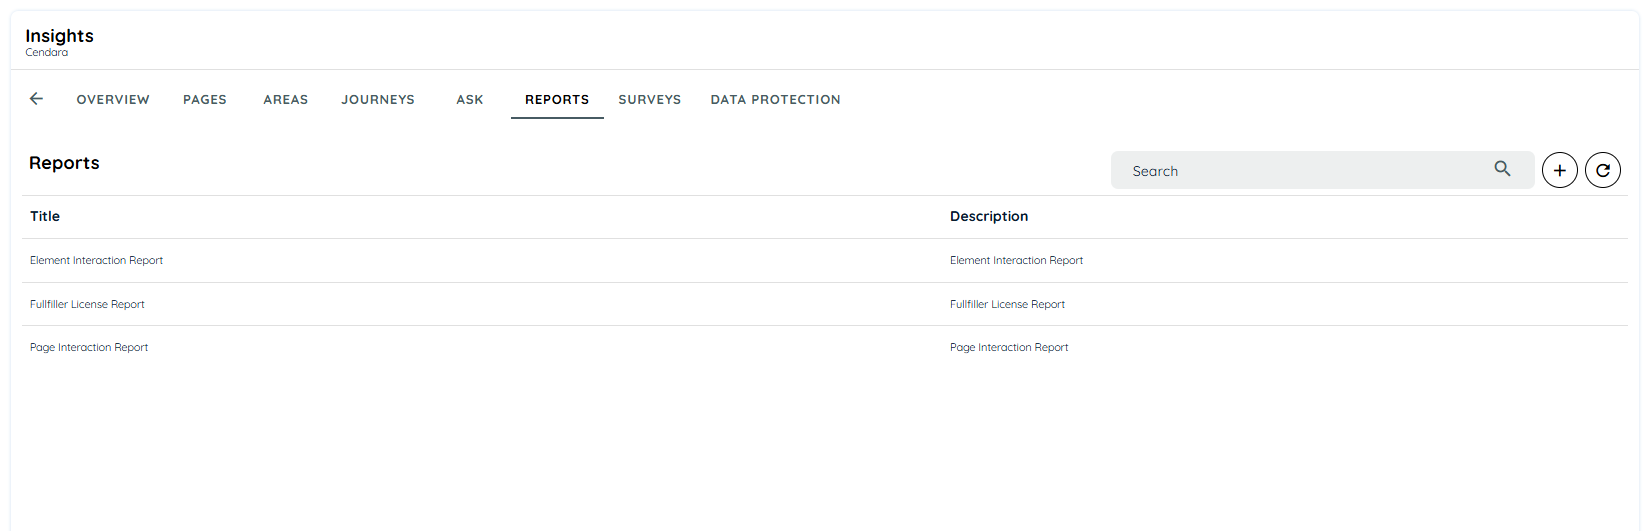Click the Title column header
1650x531 pixels.
coord(45,216)
